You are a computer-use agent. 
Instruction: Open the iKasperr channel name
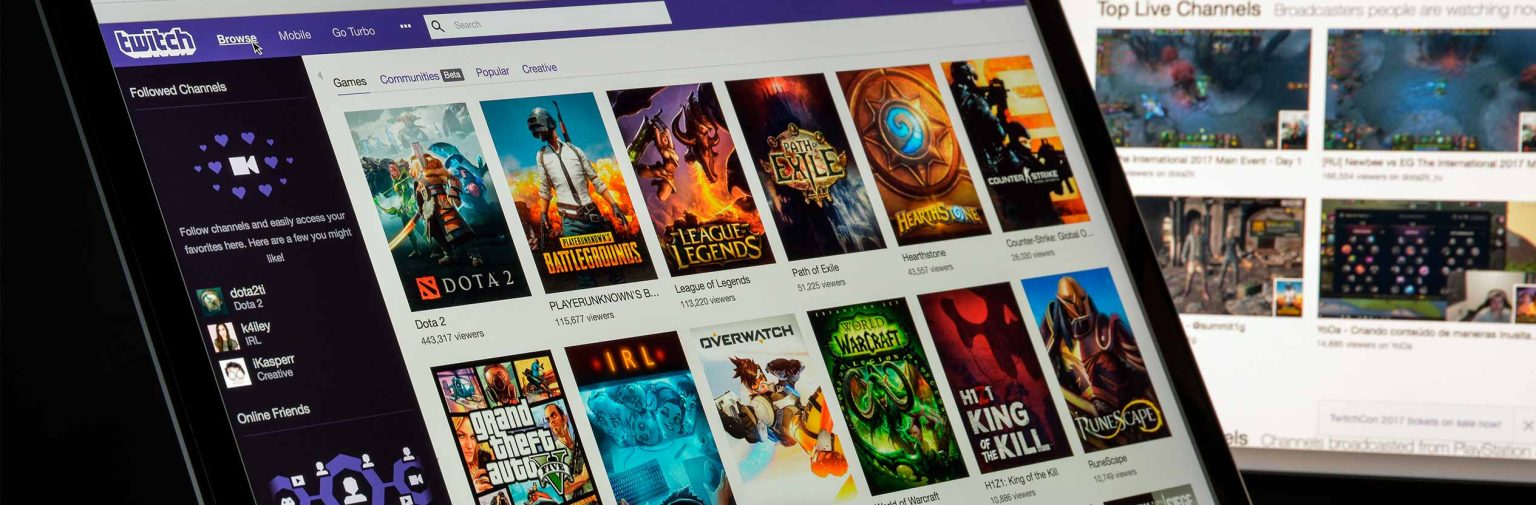click(x=275, y=361)
